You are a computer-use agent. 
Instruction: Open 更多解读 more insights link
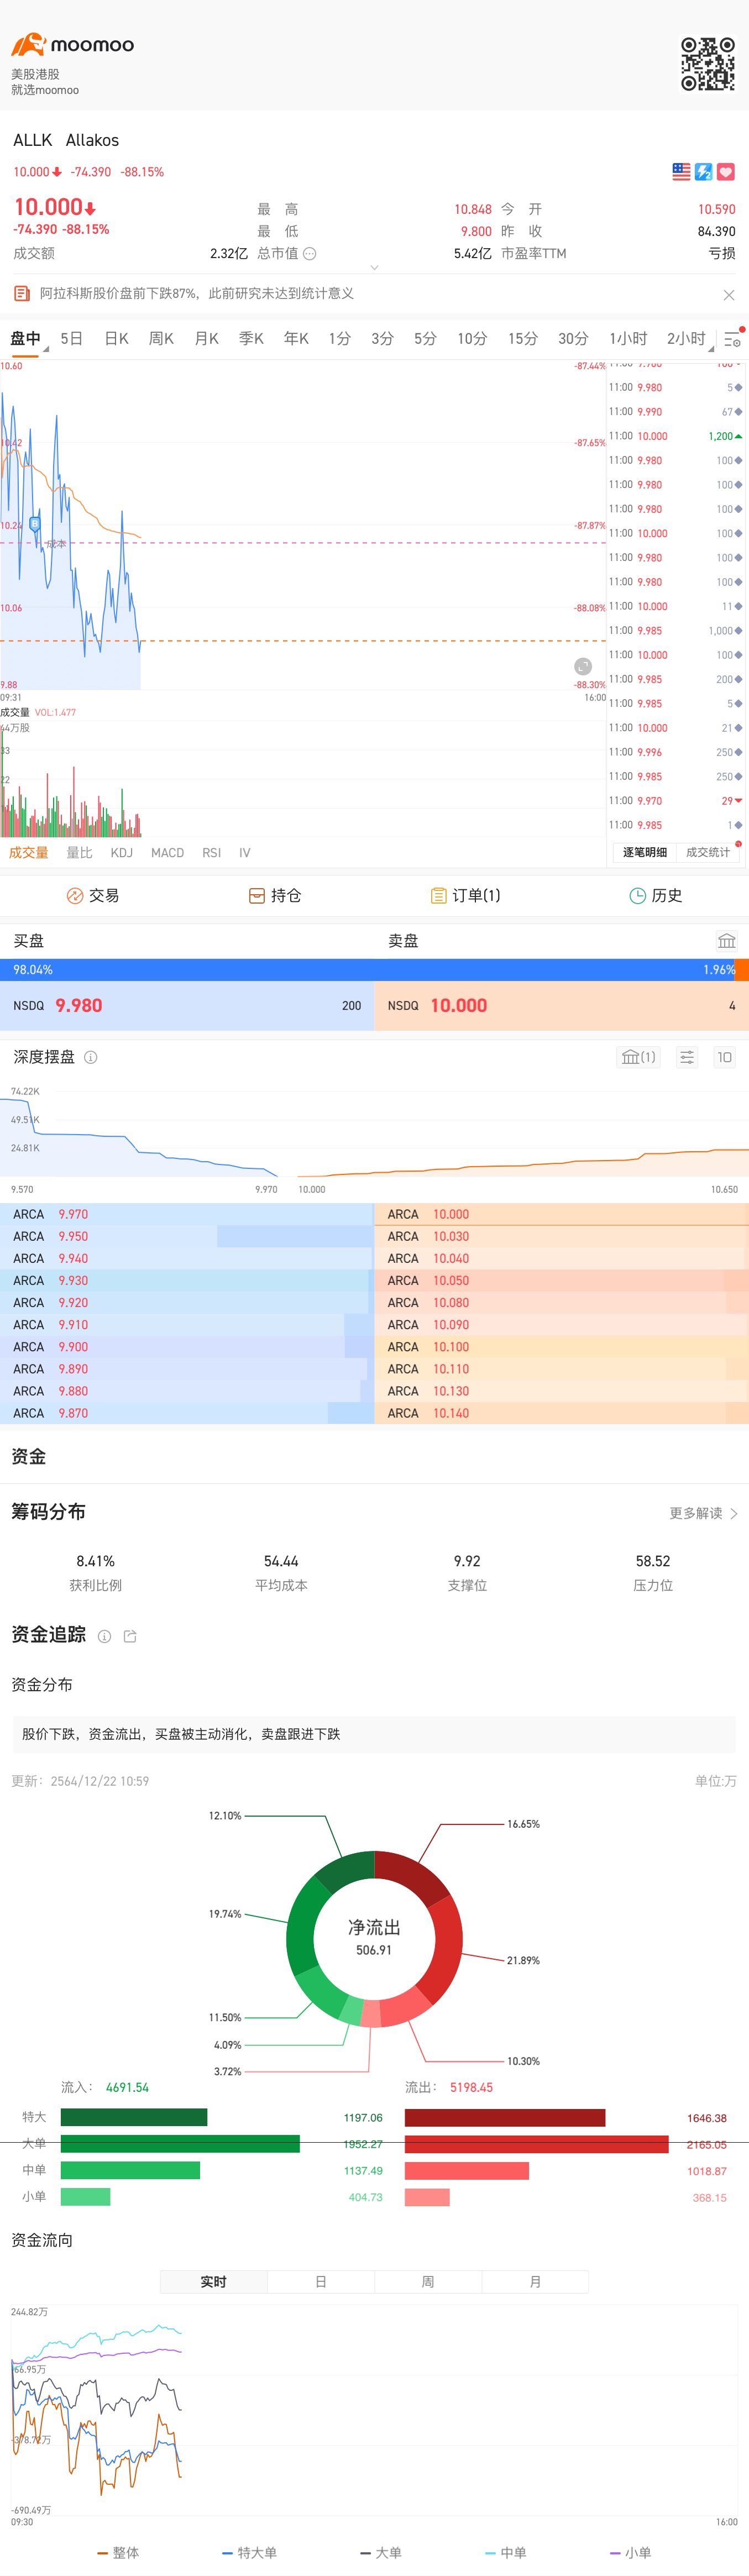pyautogui.click(x=703, y=1514)
